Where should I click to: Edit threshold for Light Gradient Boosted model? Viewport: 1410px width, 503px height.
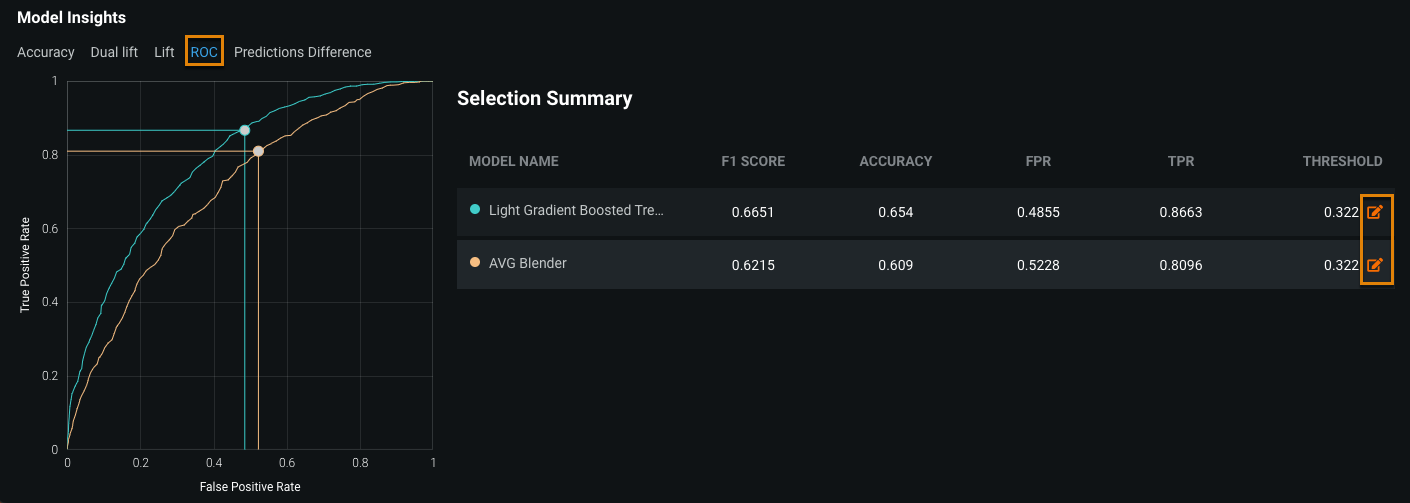[x=1374, y=212]
